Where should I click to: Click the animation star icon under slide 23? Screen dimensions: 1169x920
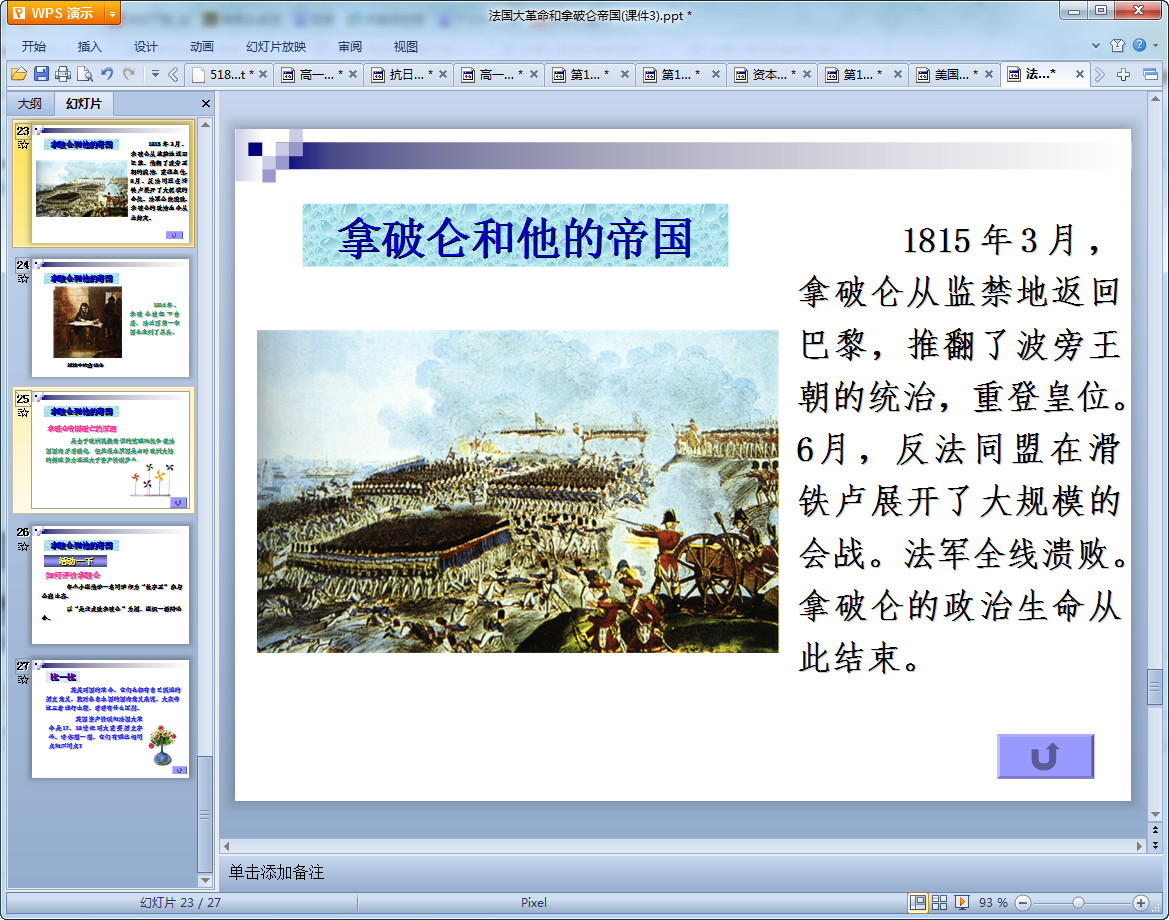[23, 145]
